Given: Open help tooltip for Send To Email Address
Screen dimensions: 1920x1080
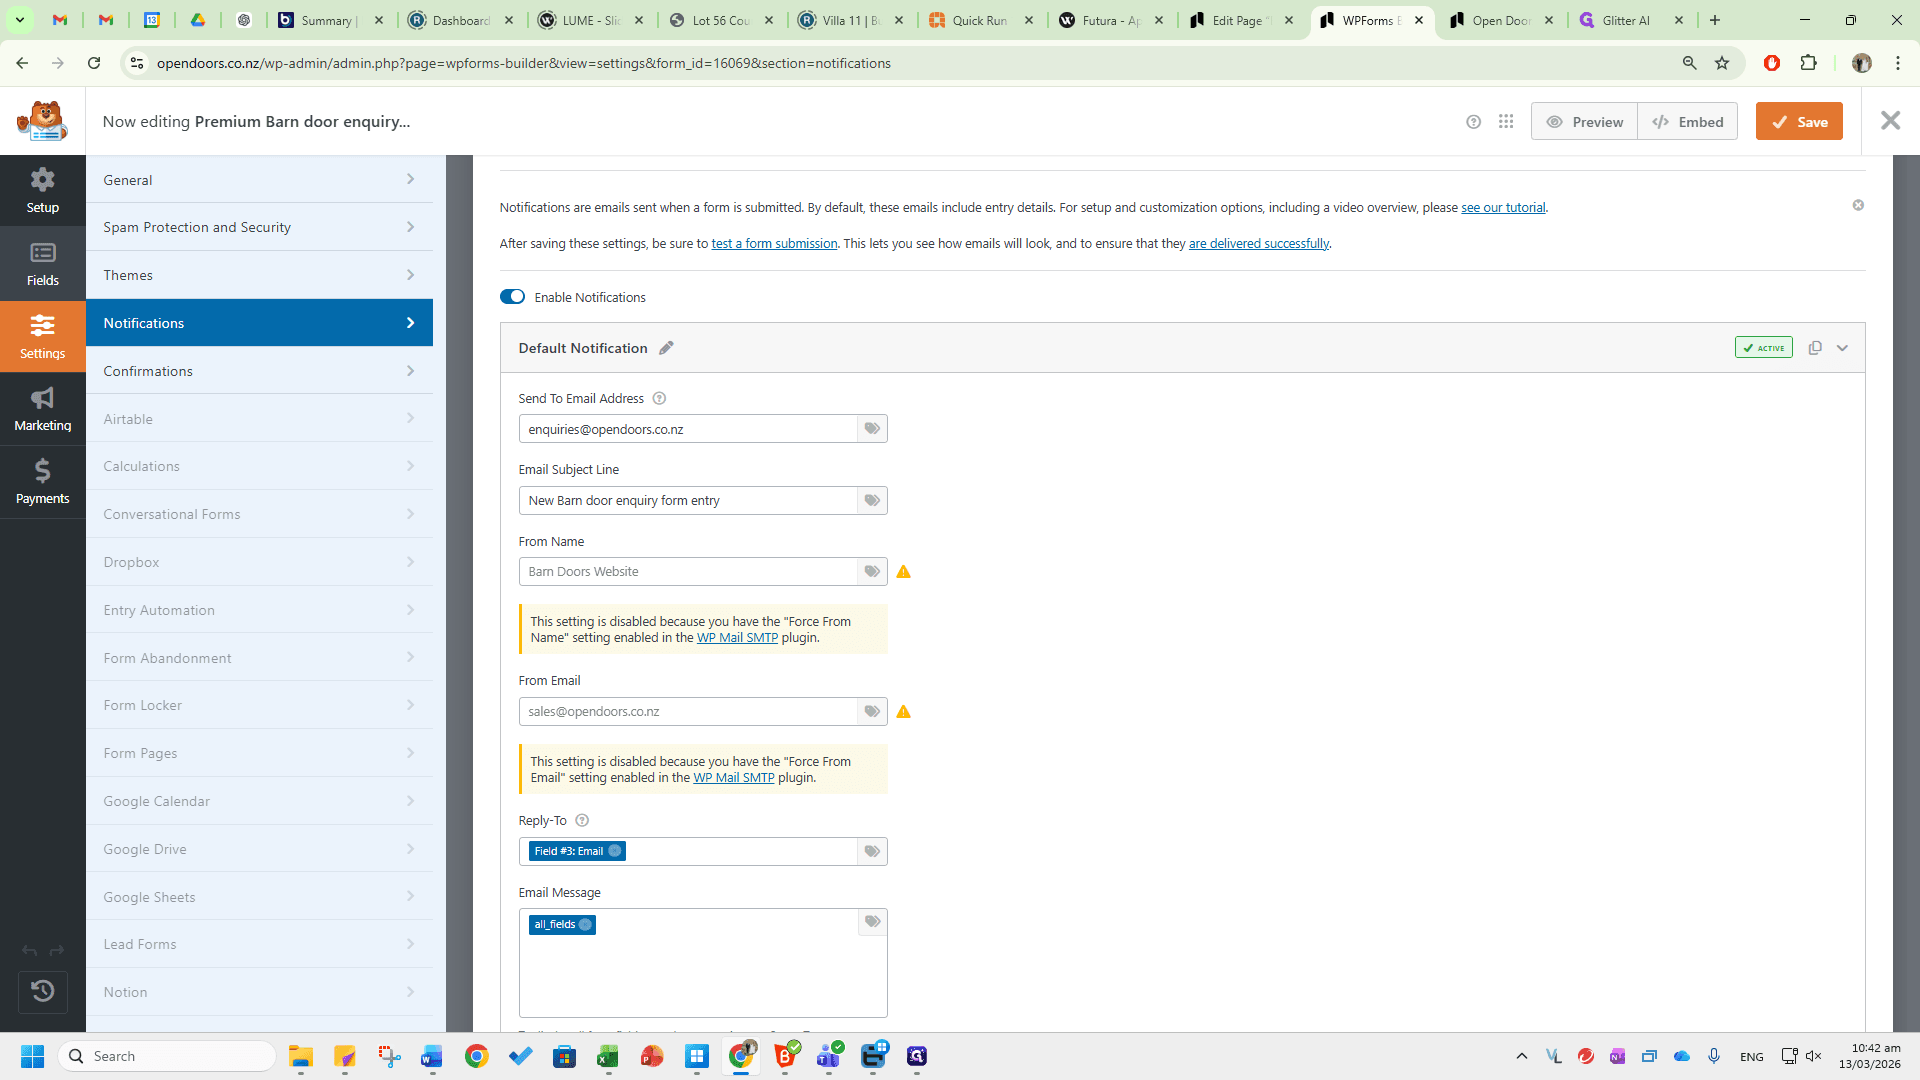Looking at the screenshot, I should tap(659, 398).
